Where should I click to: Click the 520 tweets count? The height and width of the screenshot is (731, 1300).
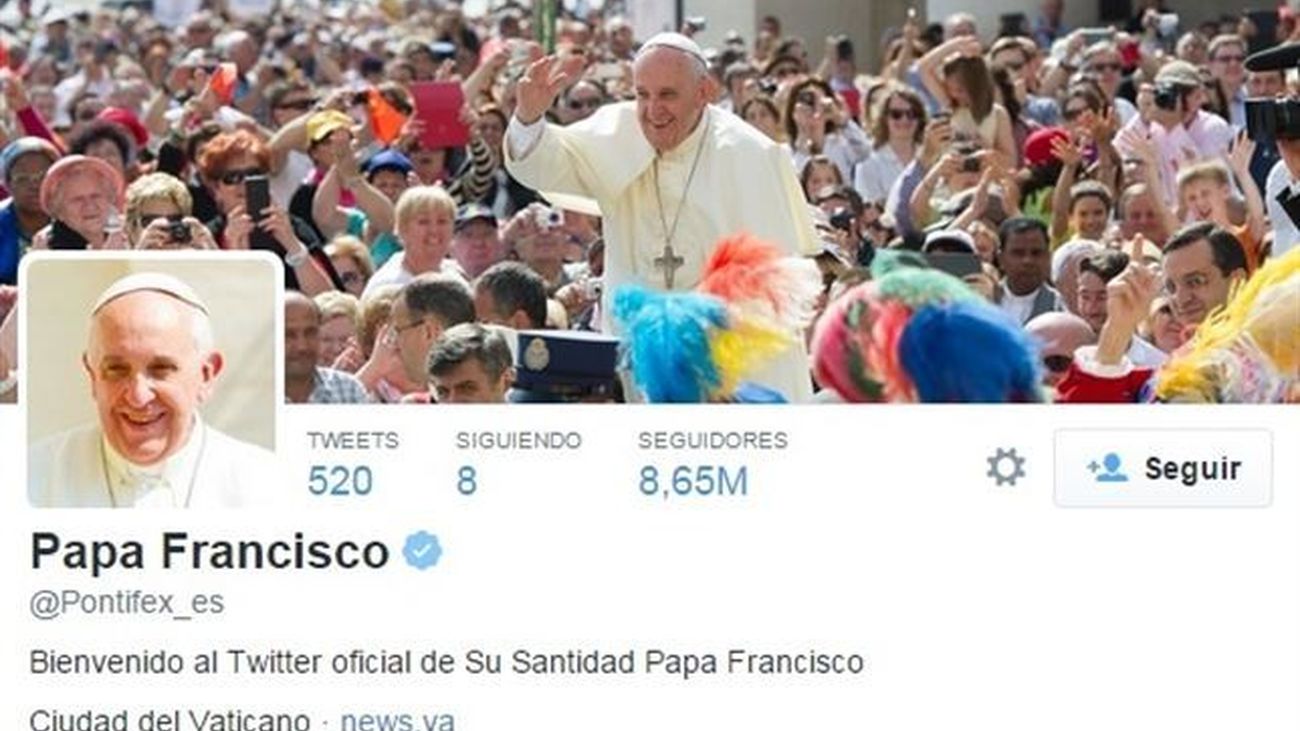tap(340, 481)
